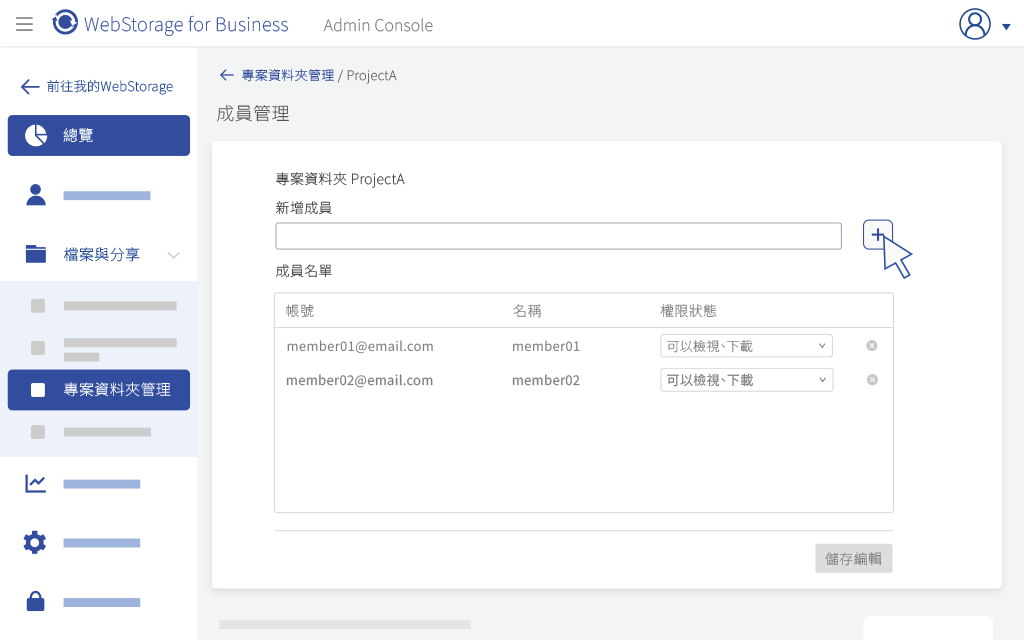Click the plus icon to add member

[878, 235]
